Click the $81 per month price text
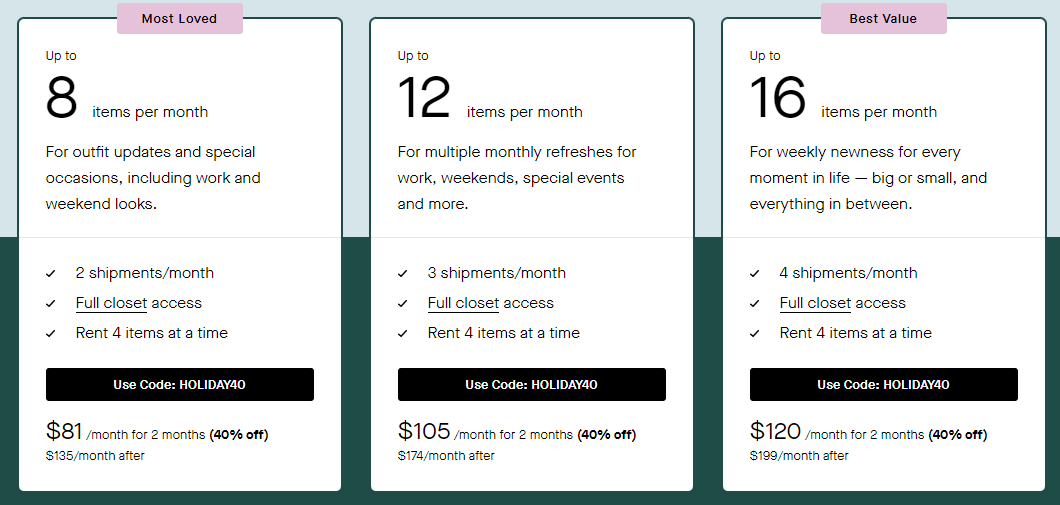The height and width of the screenshot is (505, 1060). pos(64,431)
